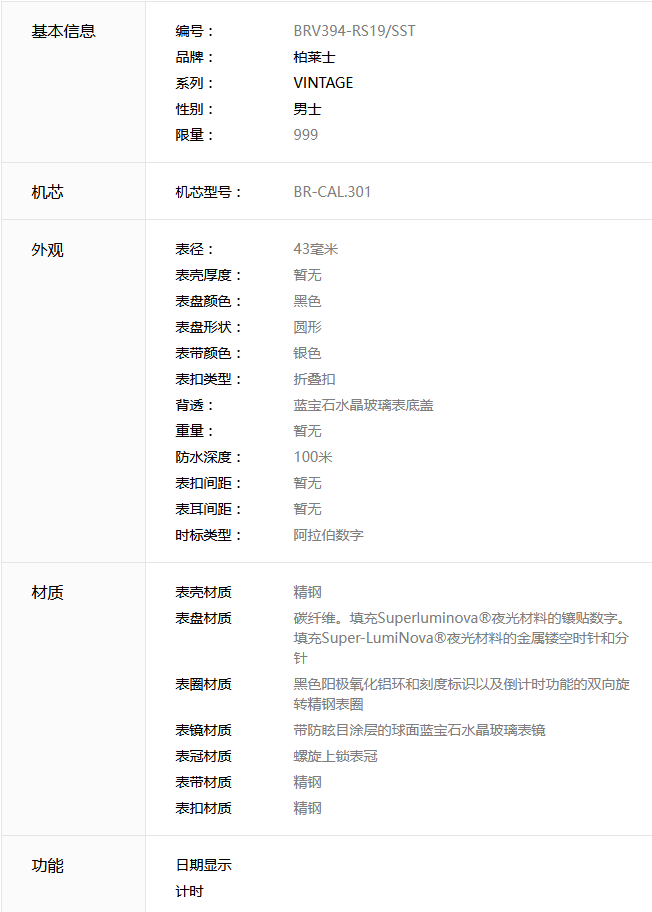The image size is (652, 912).
Task: Click the 精钢 value beside 表扣材质
Action: (307, 808)
